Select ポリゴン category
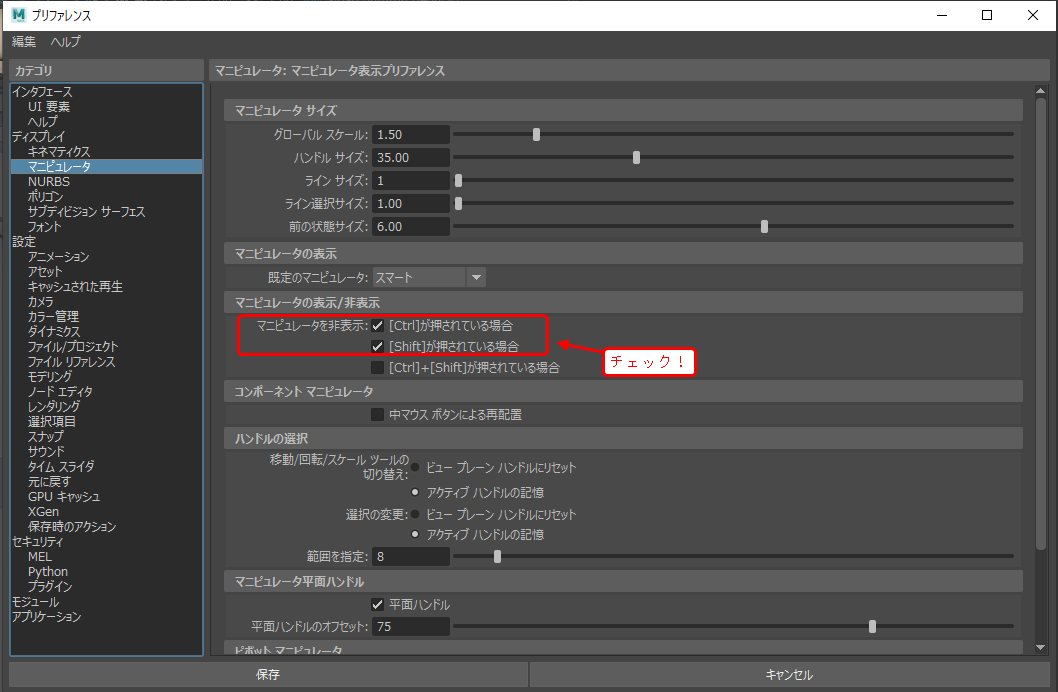 (45, 196)
